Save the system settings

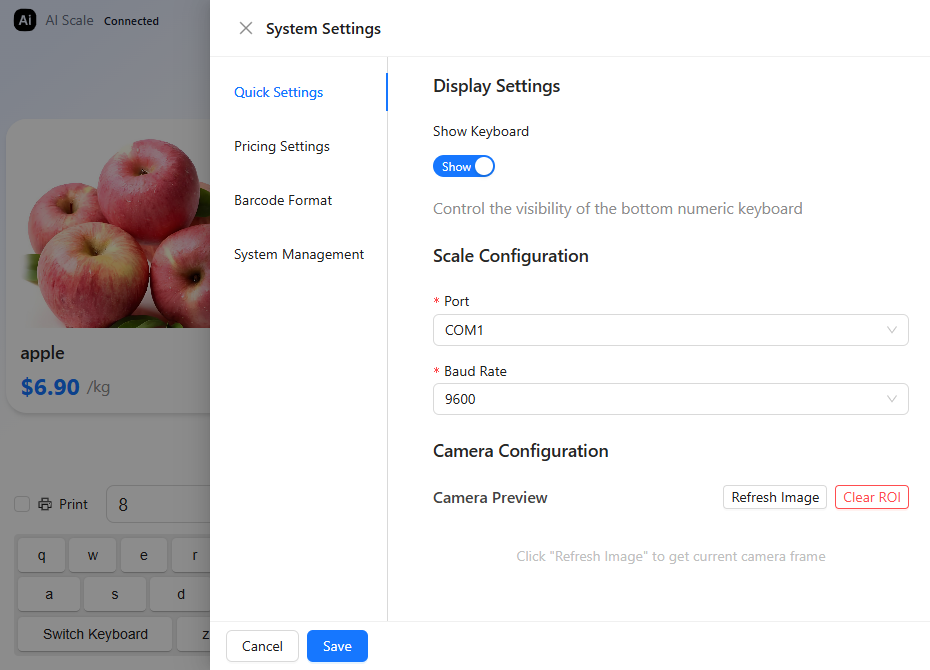coord(337,646)
